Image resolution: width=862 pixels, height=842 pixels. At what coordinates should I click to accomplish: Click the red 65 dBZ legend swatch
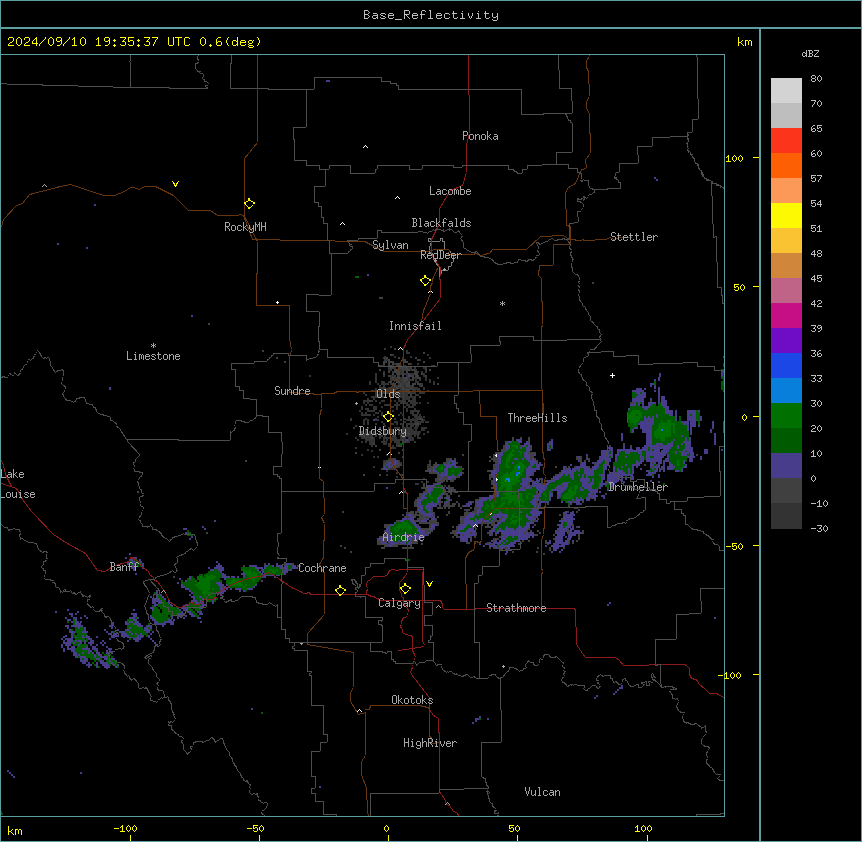click(786, 141)
